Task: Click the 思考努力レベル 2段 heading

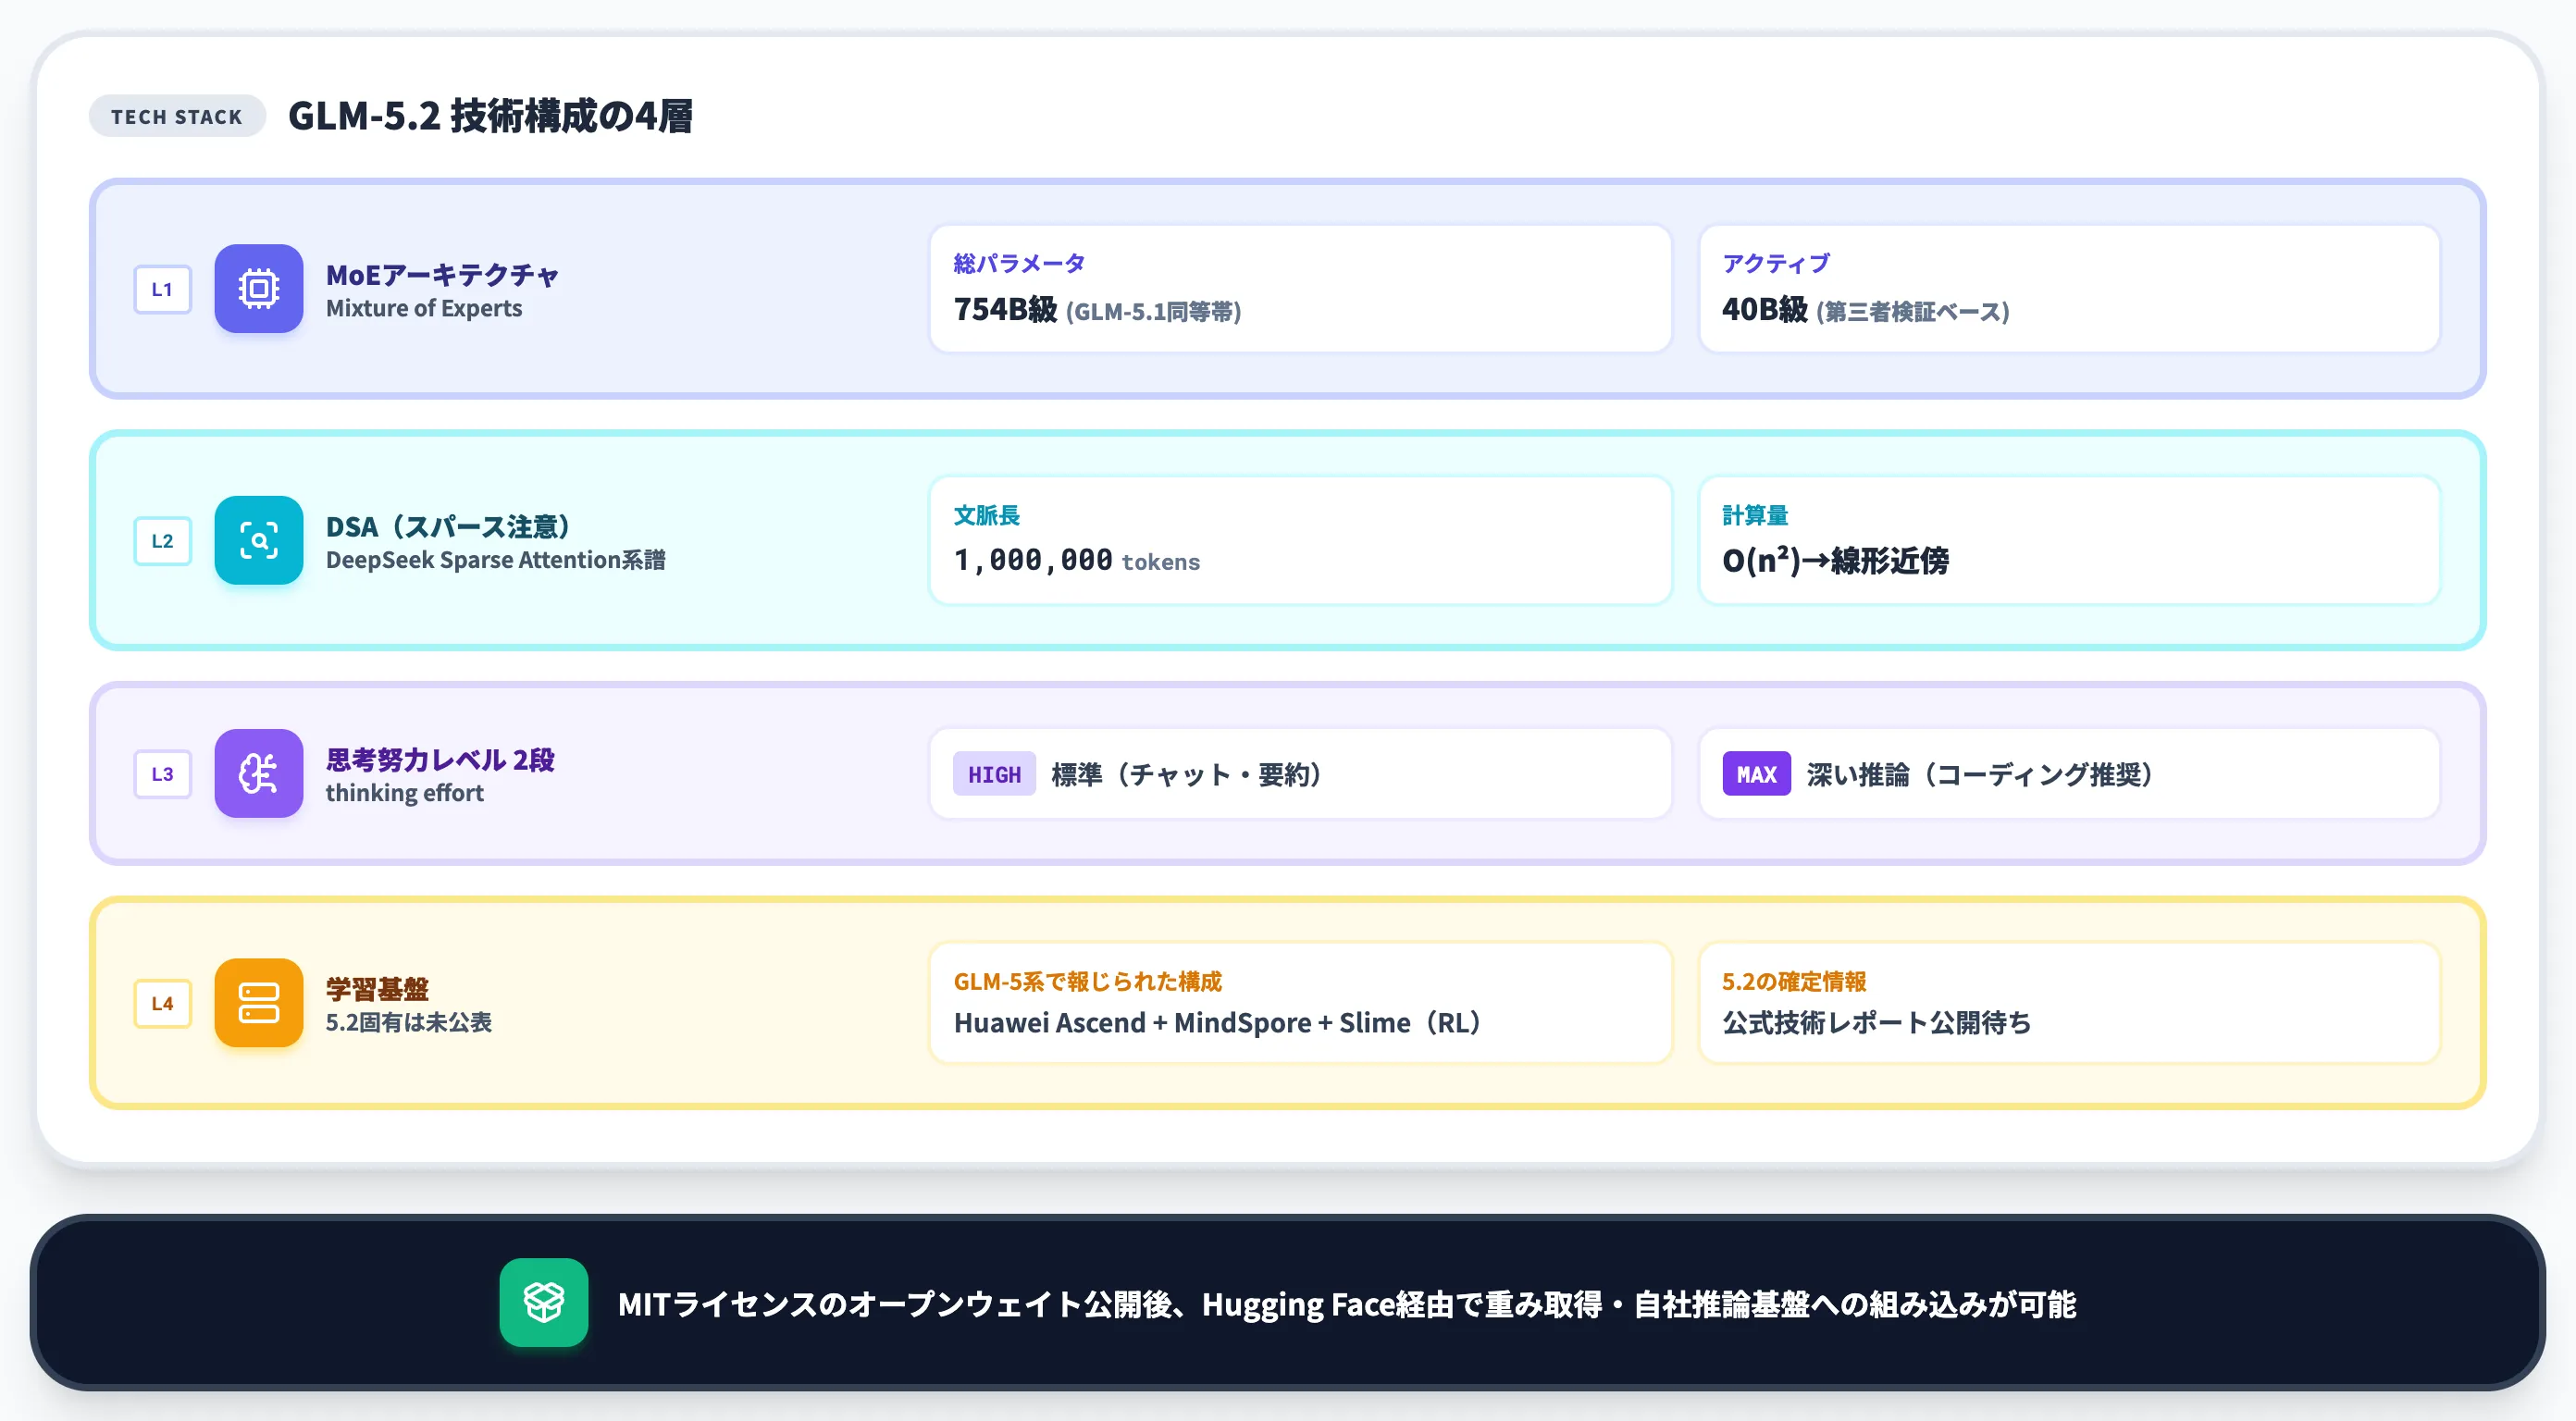Action: (440, 759)
